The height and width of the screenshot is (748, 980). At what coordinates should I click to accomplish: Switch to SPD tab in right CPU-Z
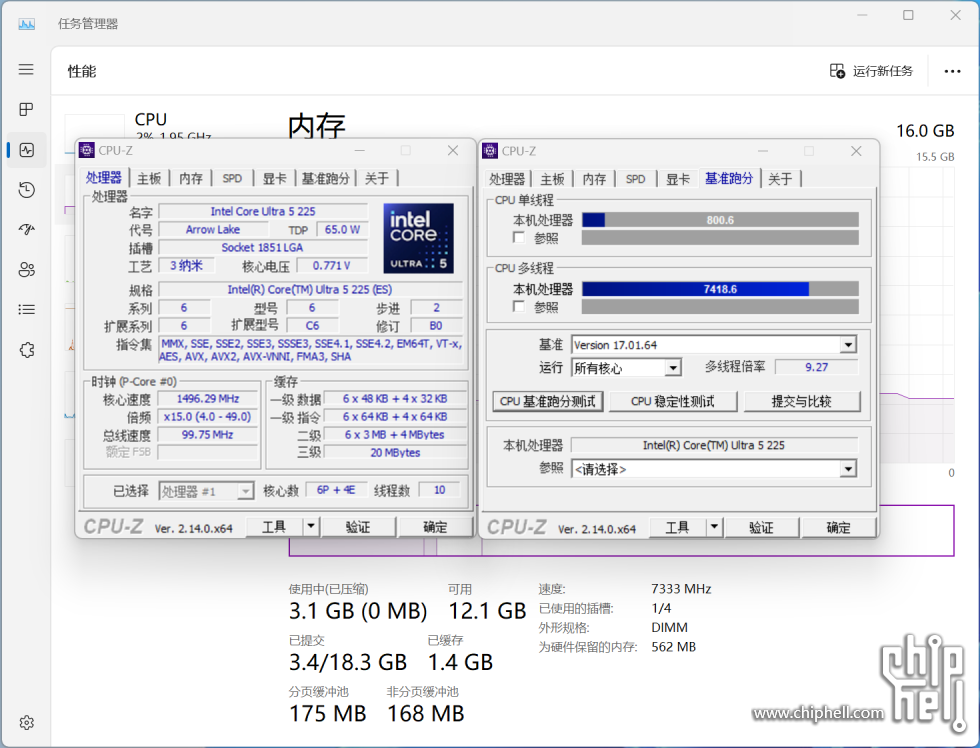coord(635,179)
